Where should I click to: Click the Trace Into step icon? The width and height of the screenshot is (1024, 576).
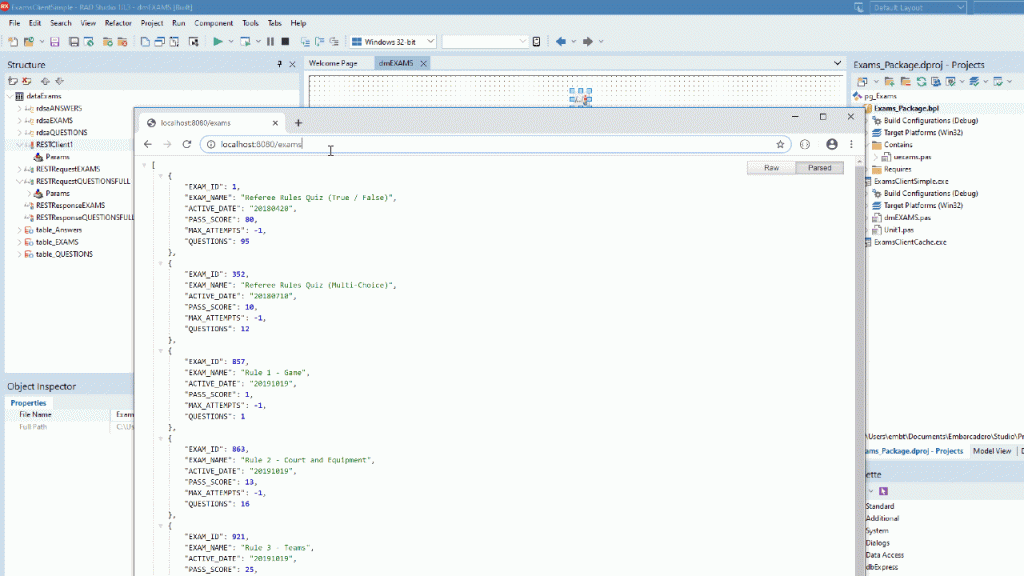click(x=305, y=42)
